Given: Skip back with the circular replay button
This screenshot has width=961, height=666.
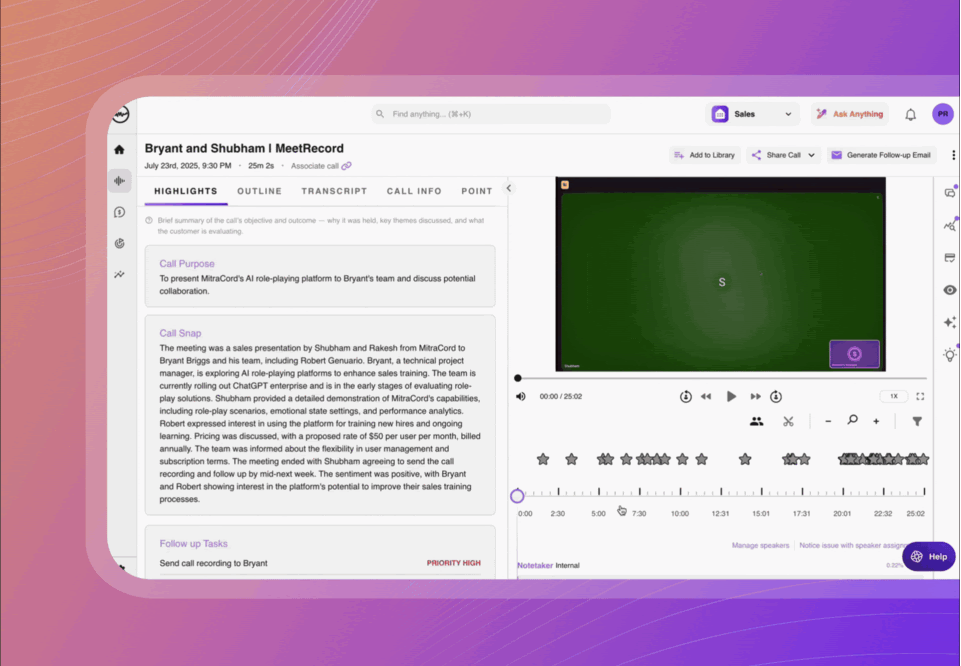Looking at the screenshot, I should click(686, 396).
